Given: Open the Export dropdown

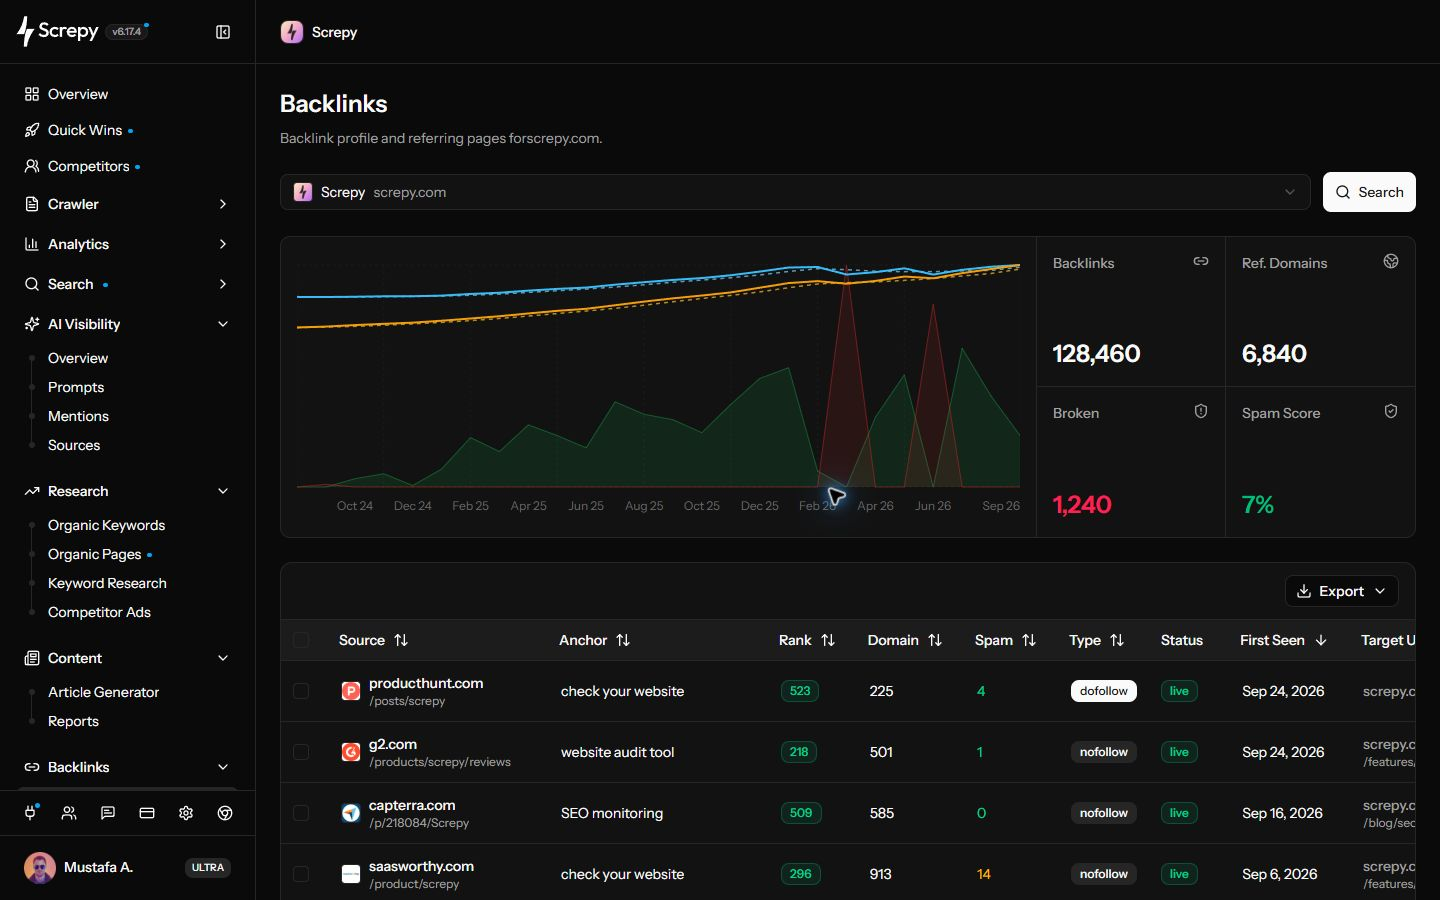Looking at the screenshot, I should (1341, 591).
